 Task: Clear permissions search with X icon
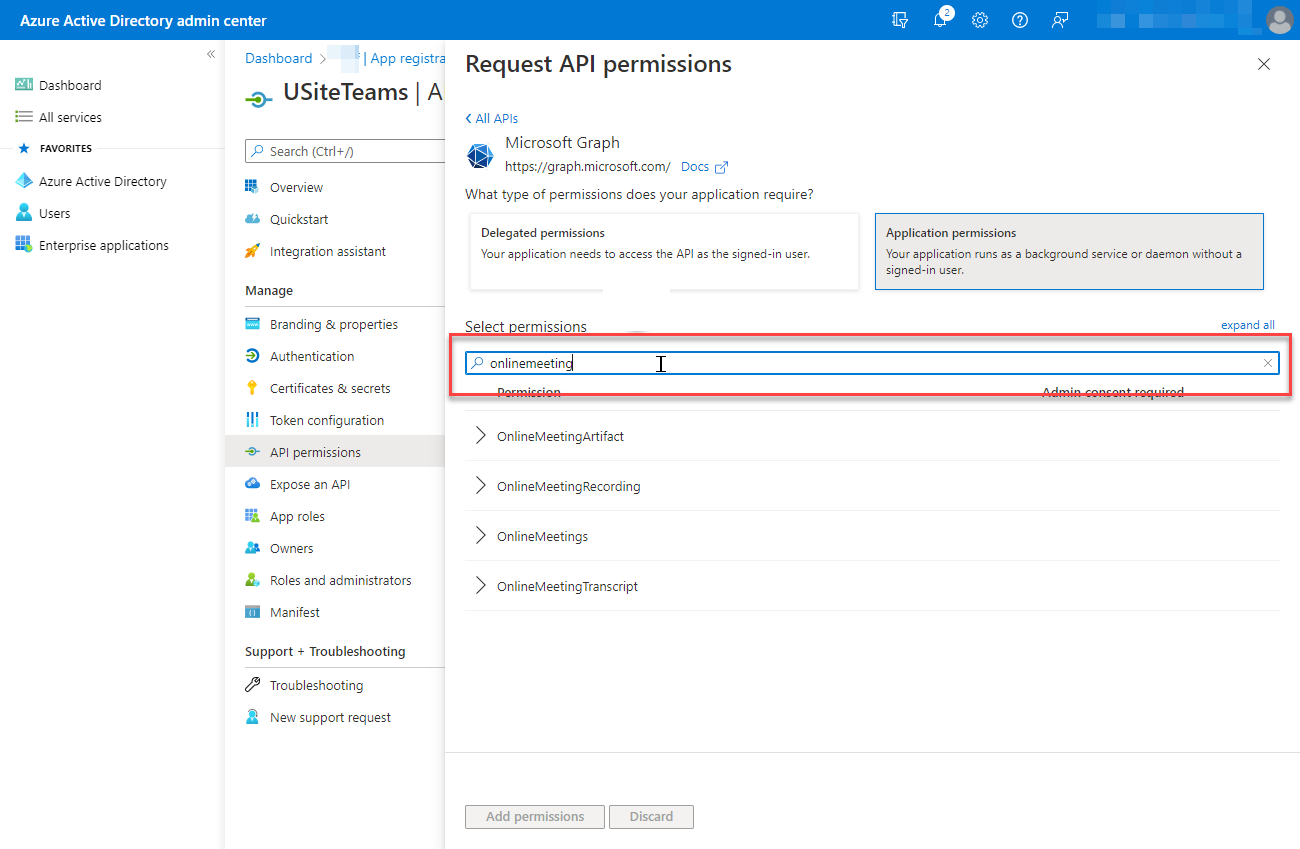pyautogui.click(x=1268, y=363)
